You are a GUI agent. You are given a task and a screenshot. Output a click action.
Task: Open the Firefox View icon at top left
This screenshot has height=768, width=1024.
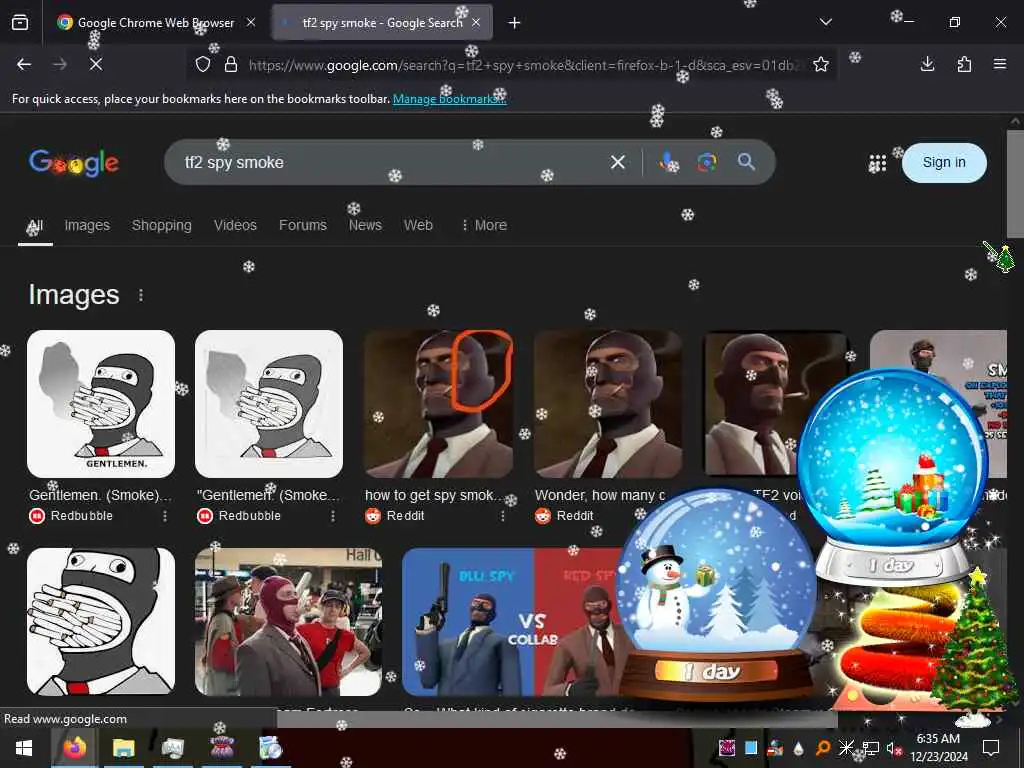pyautogui.click(x=20, y=23)
